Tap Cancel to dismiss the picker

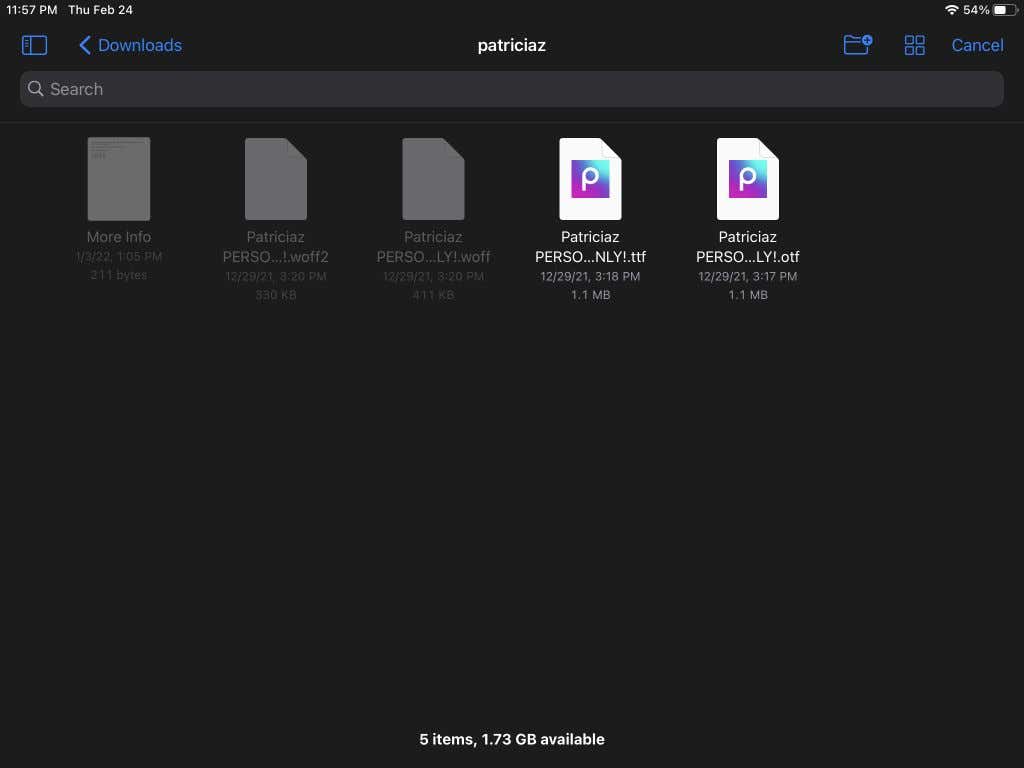977,45
